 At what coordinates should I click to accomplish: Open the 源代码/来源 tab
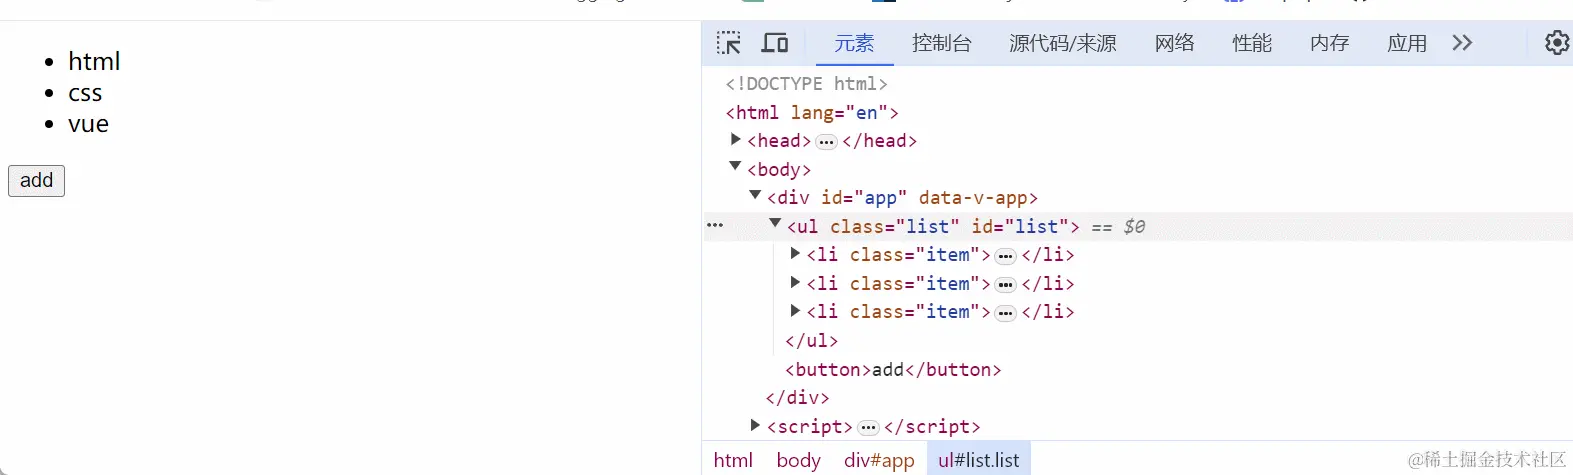[x=1062, y=43]
